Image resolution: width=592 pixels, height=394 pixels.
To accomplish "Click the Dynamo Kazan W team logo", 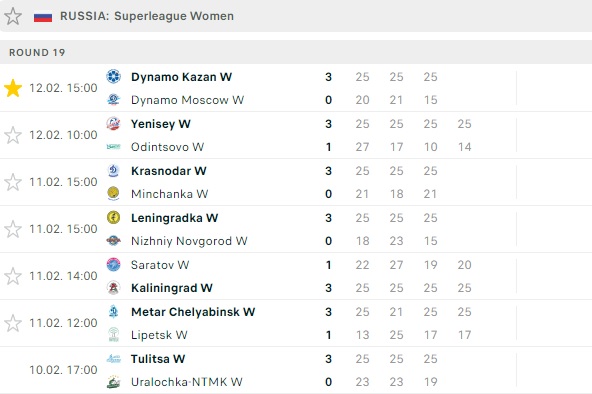I will coord(113,76).
